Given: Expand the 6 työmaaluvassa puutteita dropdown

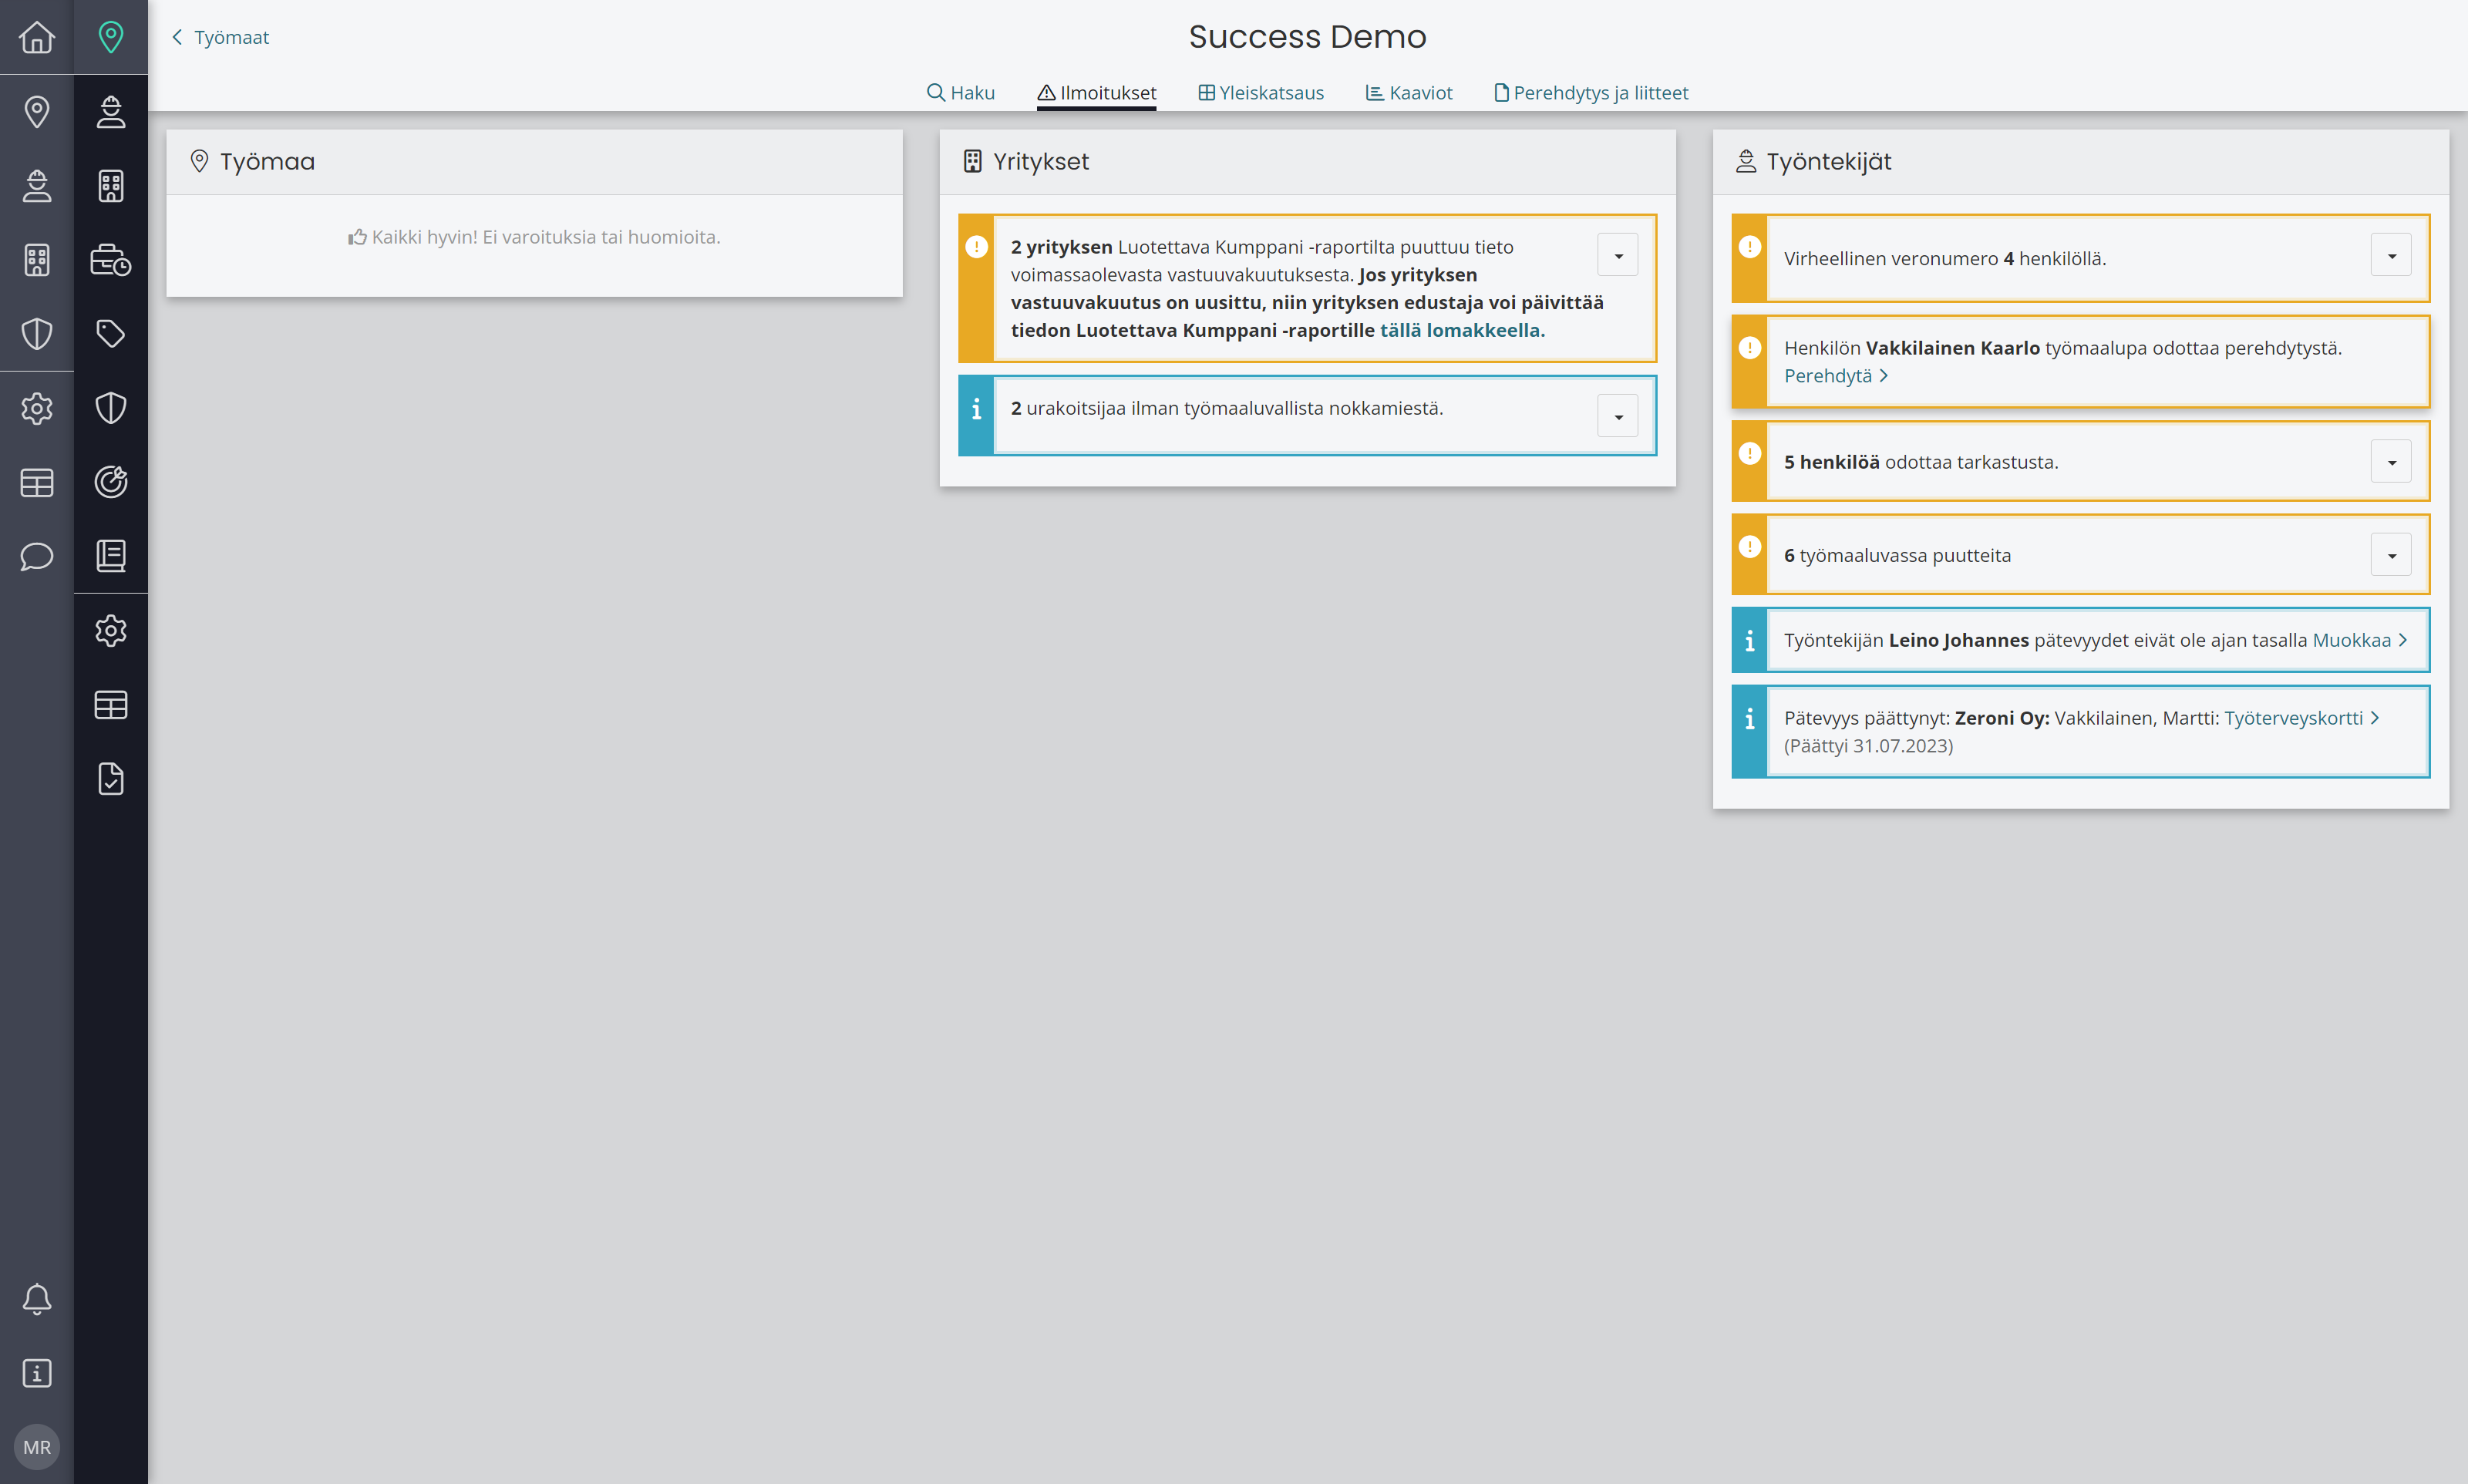Looking at the screenshot, I should 2391,555.
